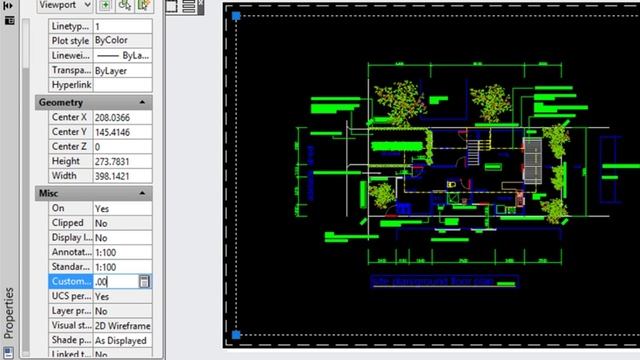
Task: Edit the Center Z value 0
Action: (x=122, y=147)
